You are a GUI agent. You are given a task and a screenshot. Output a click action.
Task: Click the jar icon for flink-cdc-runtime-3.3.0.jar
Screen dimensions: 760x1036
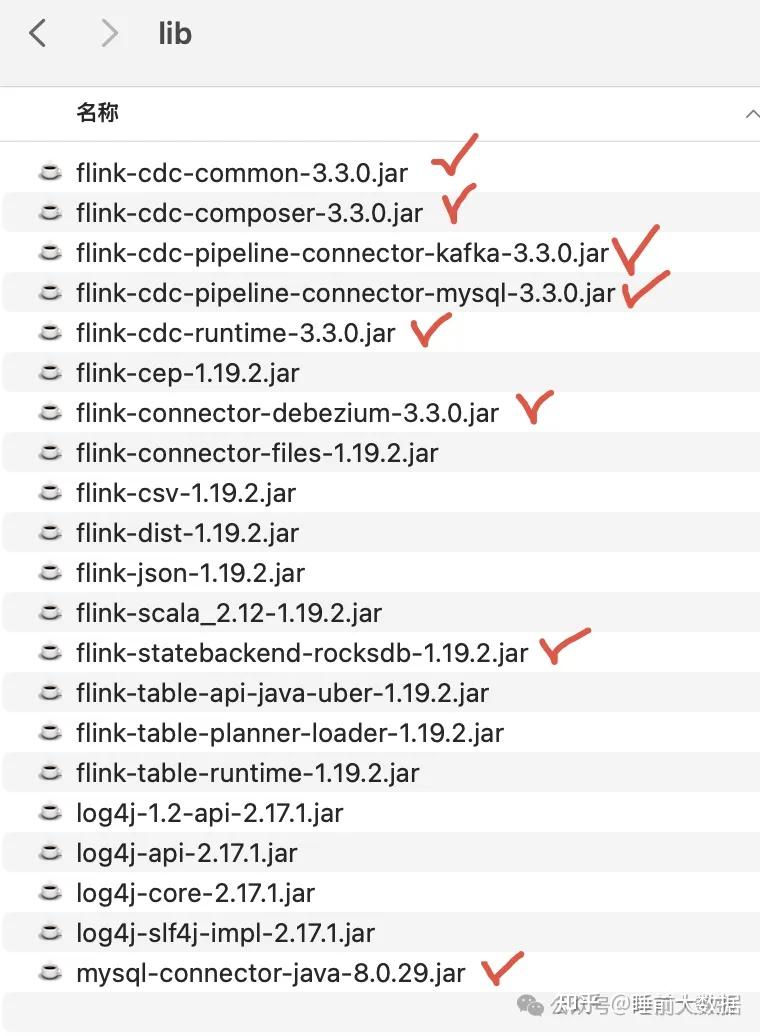[50, 332]
